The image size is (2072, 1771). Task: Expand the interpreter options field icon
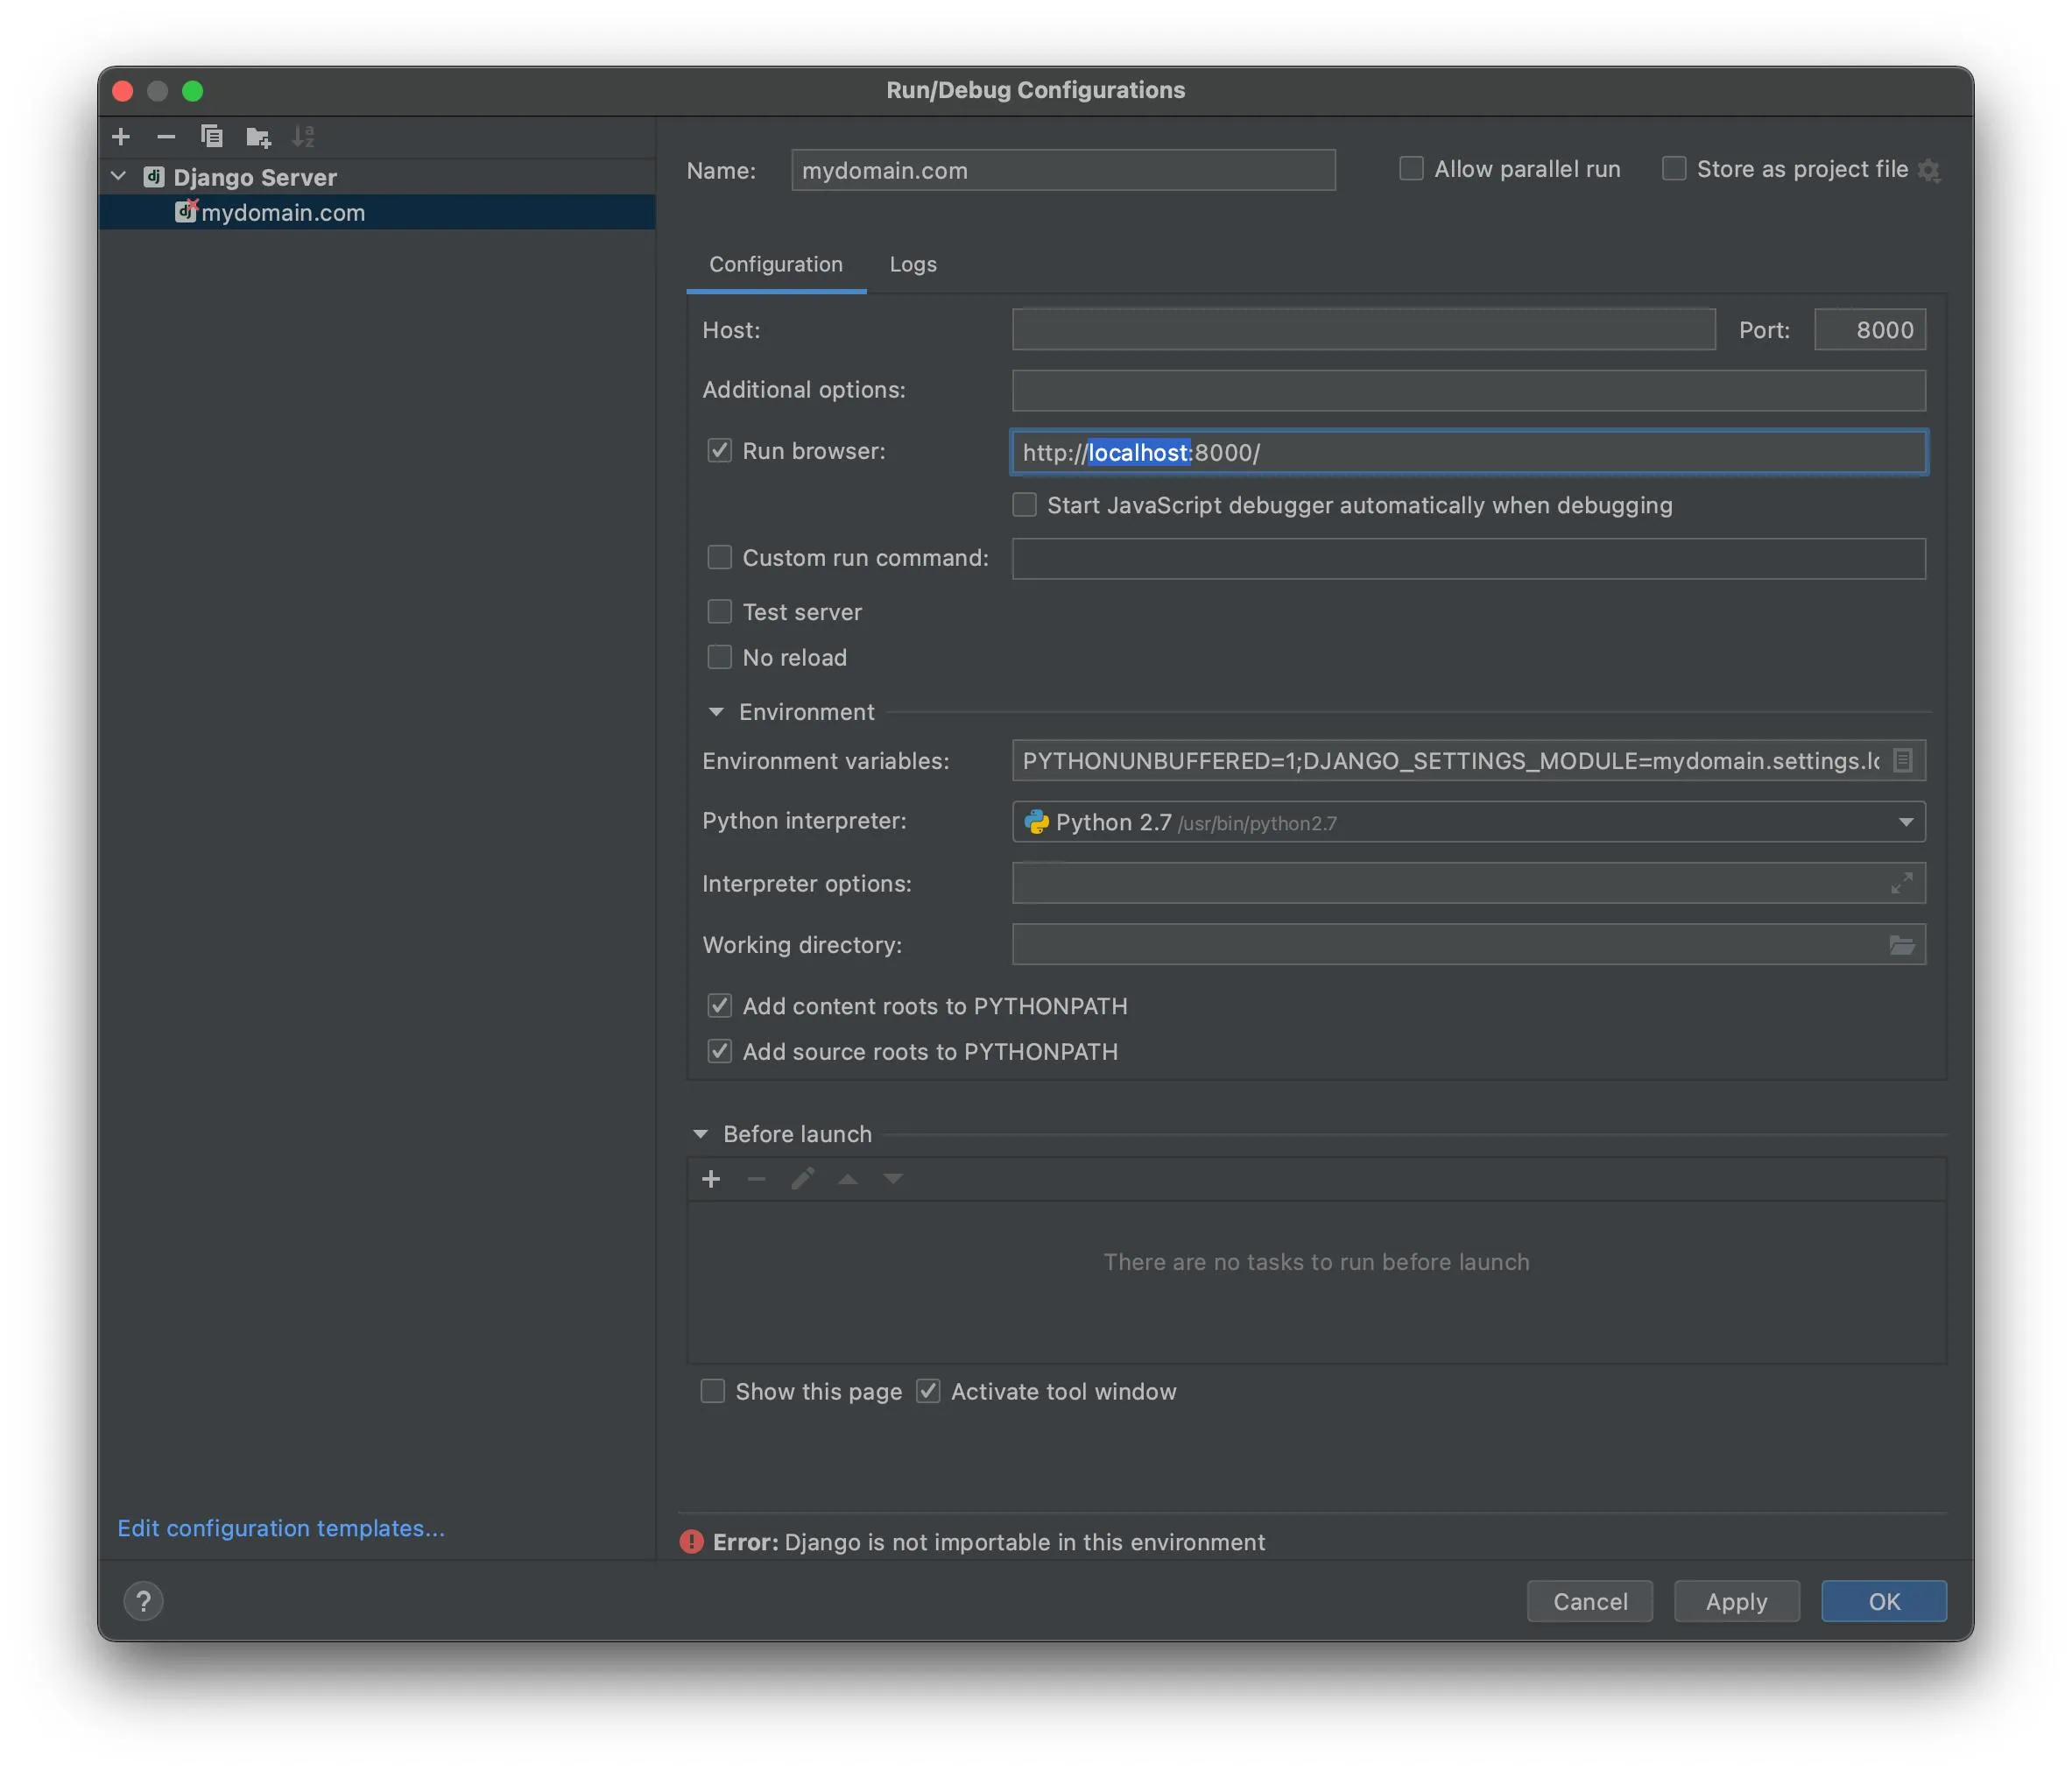point(1901,883)
